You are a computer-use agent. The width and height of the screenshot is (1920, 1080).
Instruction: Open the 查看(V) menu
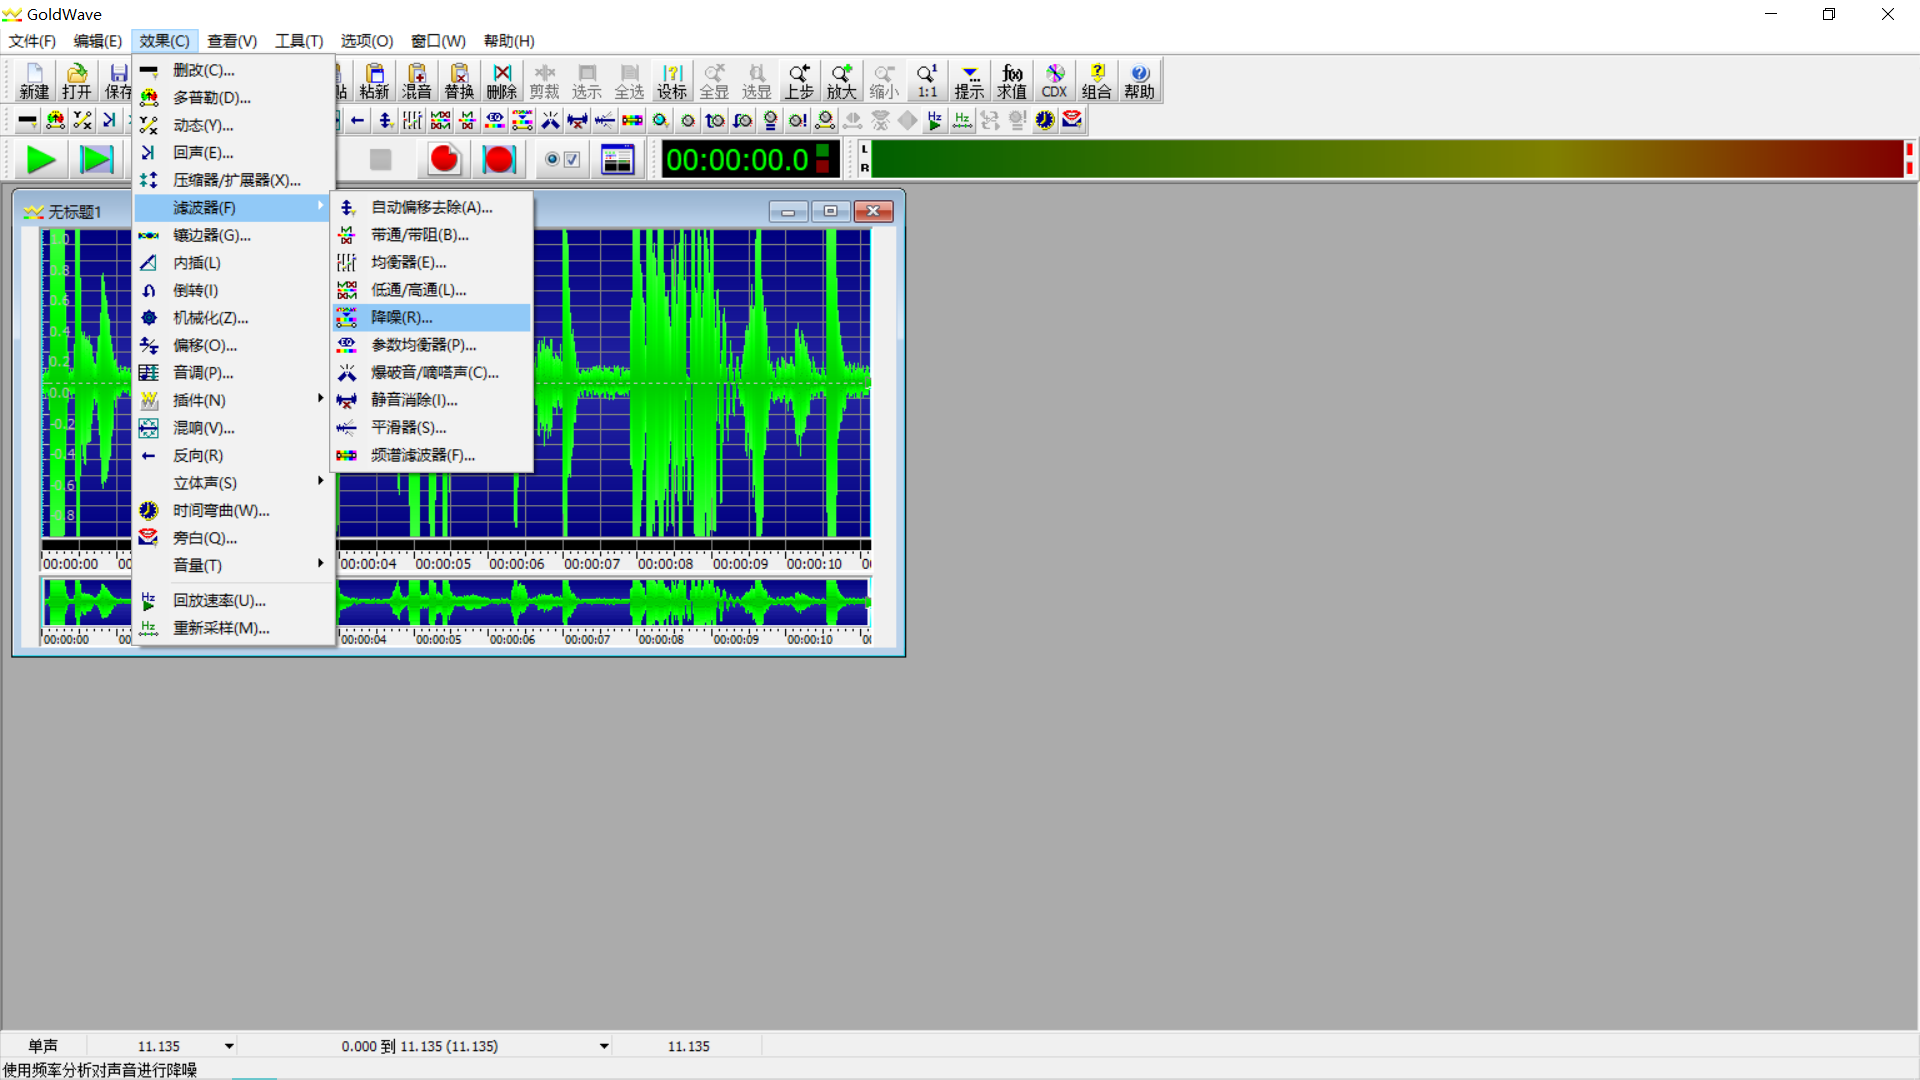232,41
